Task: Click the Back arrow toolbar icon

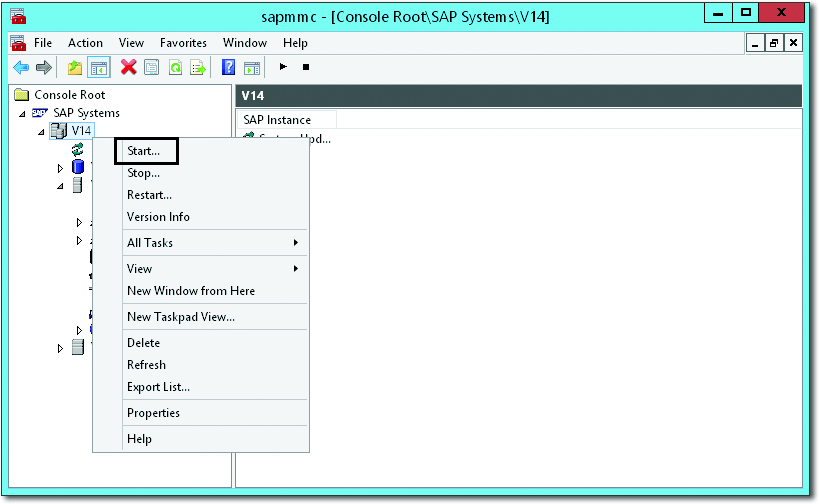Action: (21, 67)
